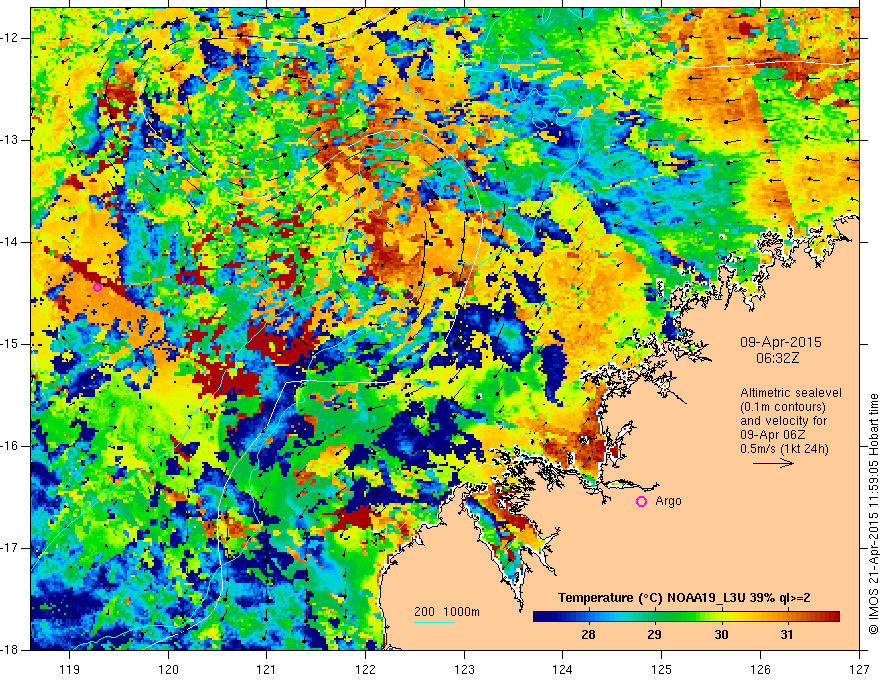Click colorbar value 28
Viewport: 880px width, 680px height.
[x=588, y=635]
